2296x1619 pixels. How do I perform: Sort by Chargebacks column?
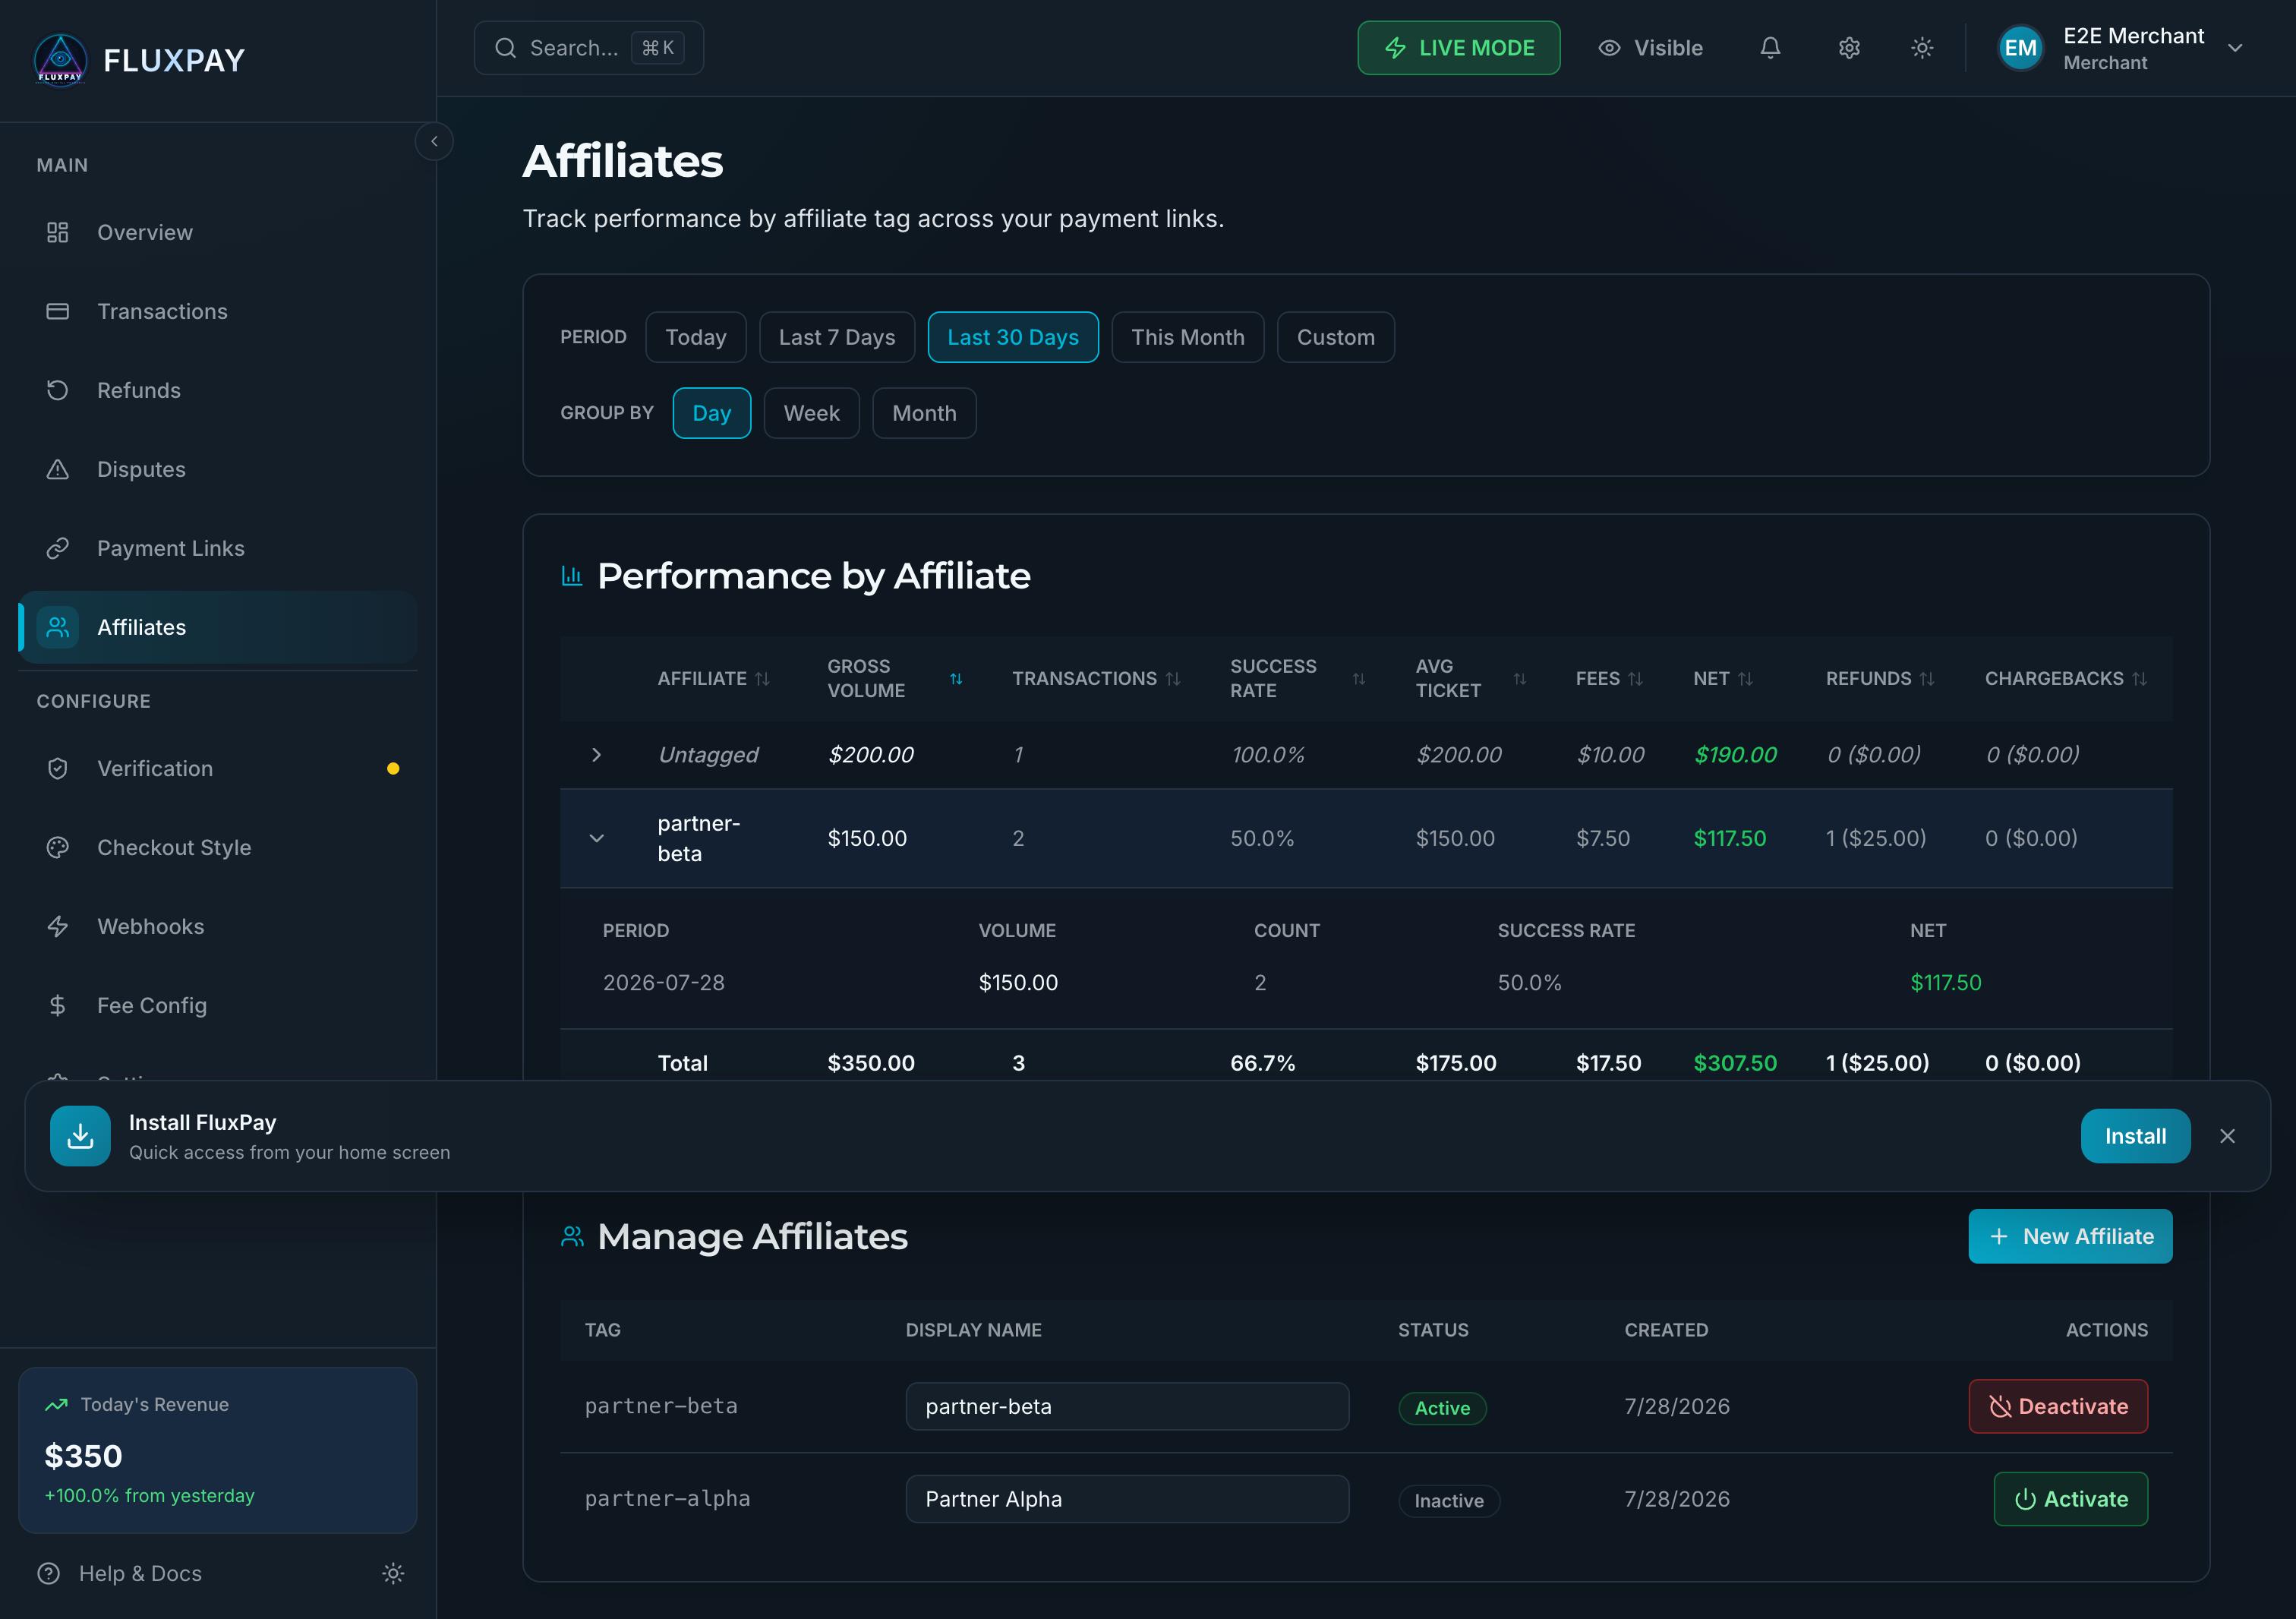point(2065,678)
